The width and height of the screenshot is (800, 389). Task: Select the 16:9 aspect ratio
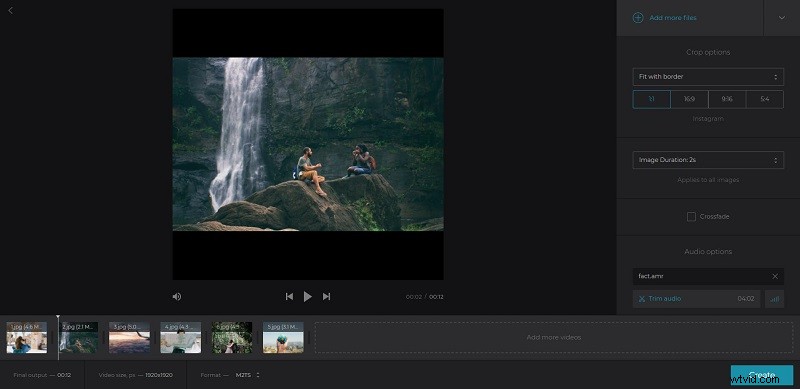pos(689,99)
